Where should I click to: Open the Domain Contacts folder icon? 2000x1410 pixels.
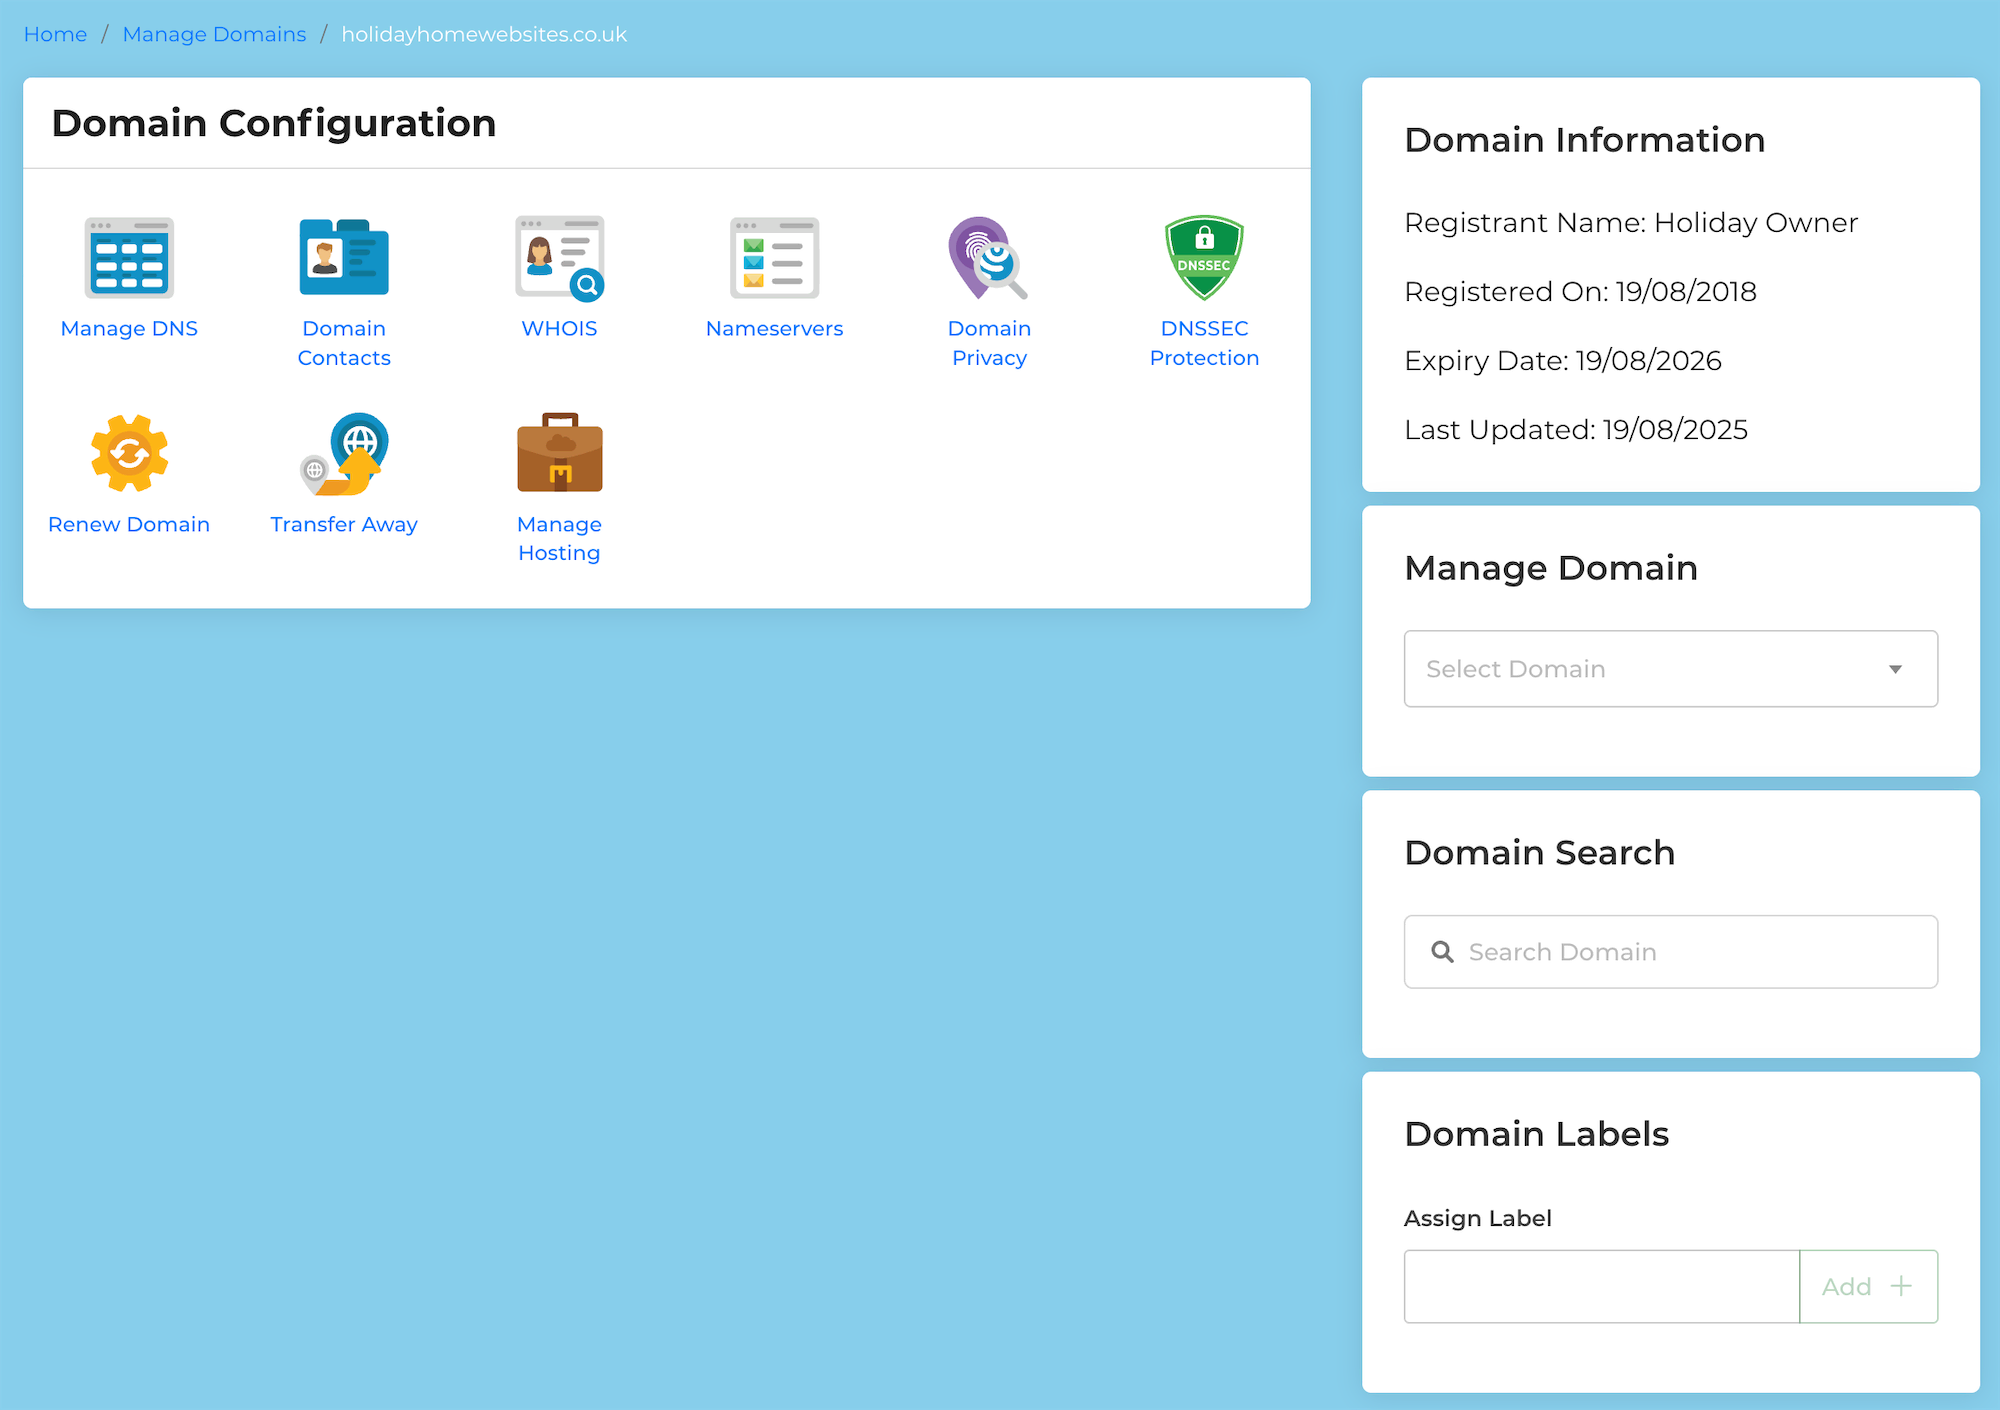coord(344,258)
